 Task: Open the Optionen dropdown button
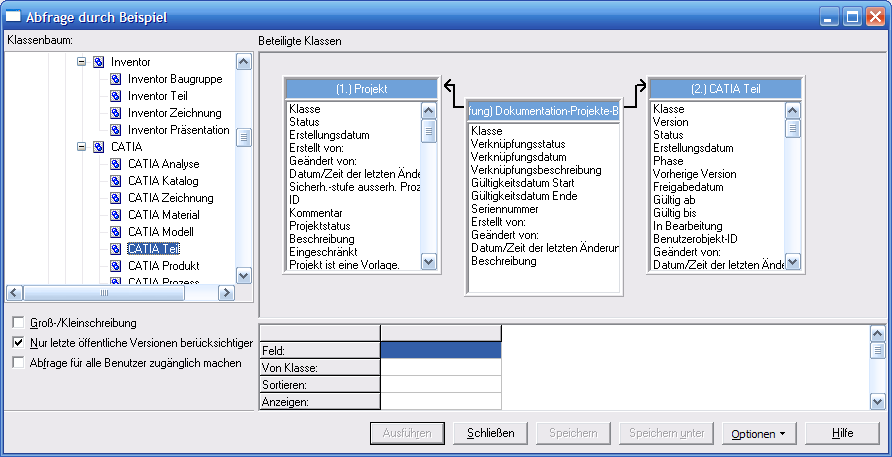click(759, 433)
